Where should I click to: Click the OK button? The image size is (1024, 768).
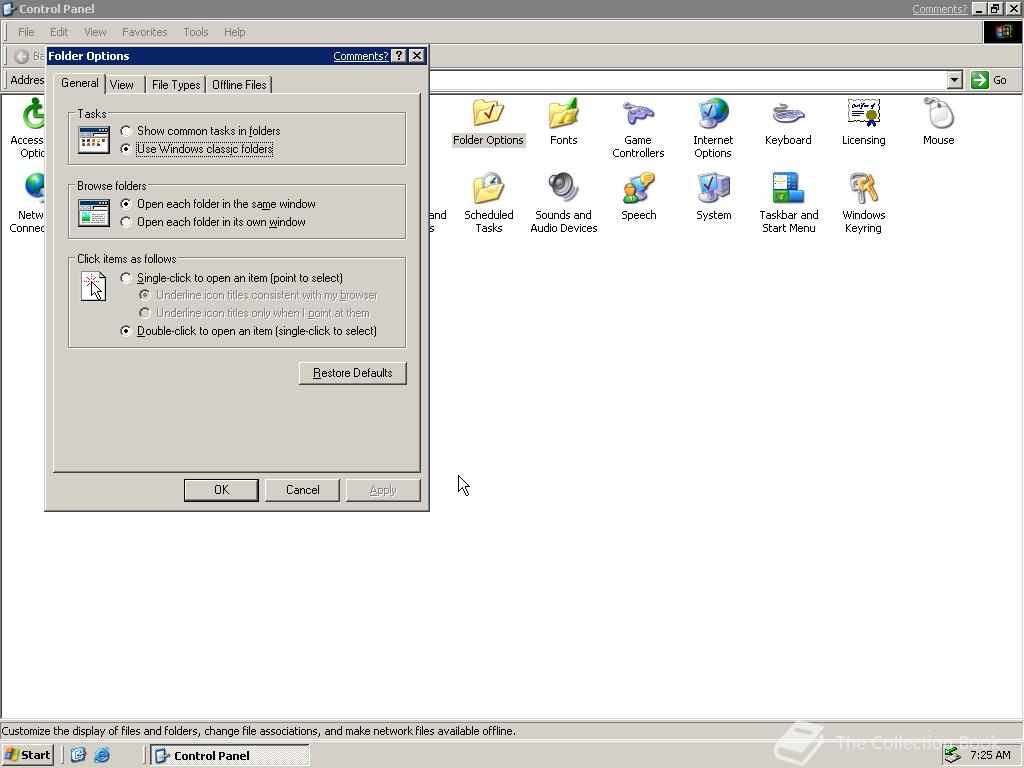pyautogui.click(x=221, y=490)
